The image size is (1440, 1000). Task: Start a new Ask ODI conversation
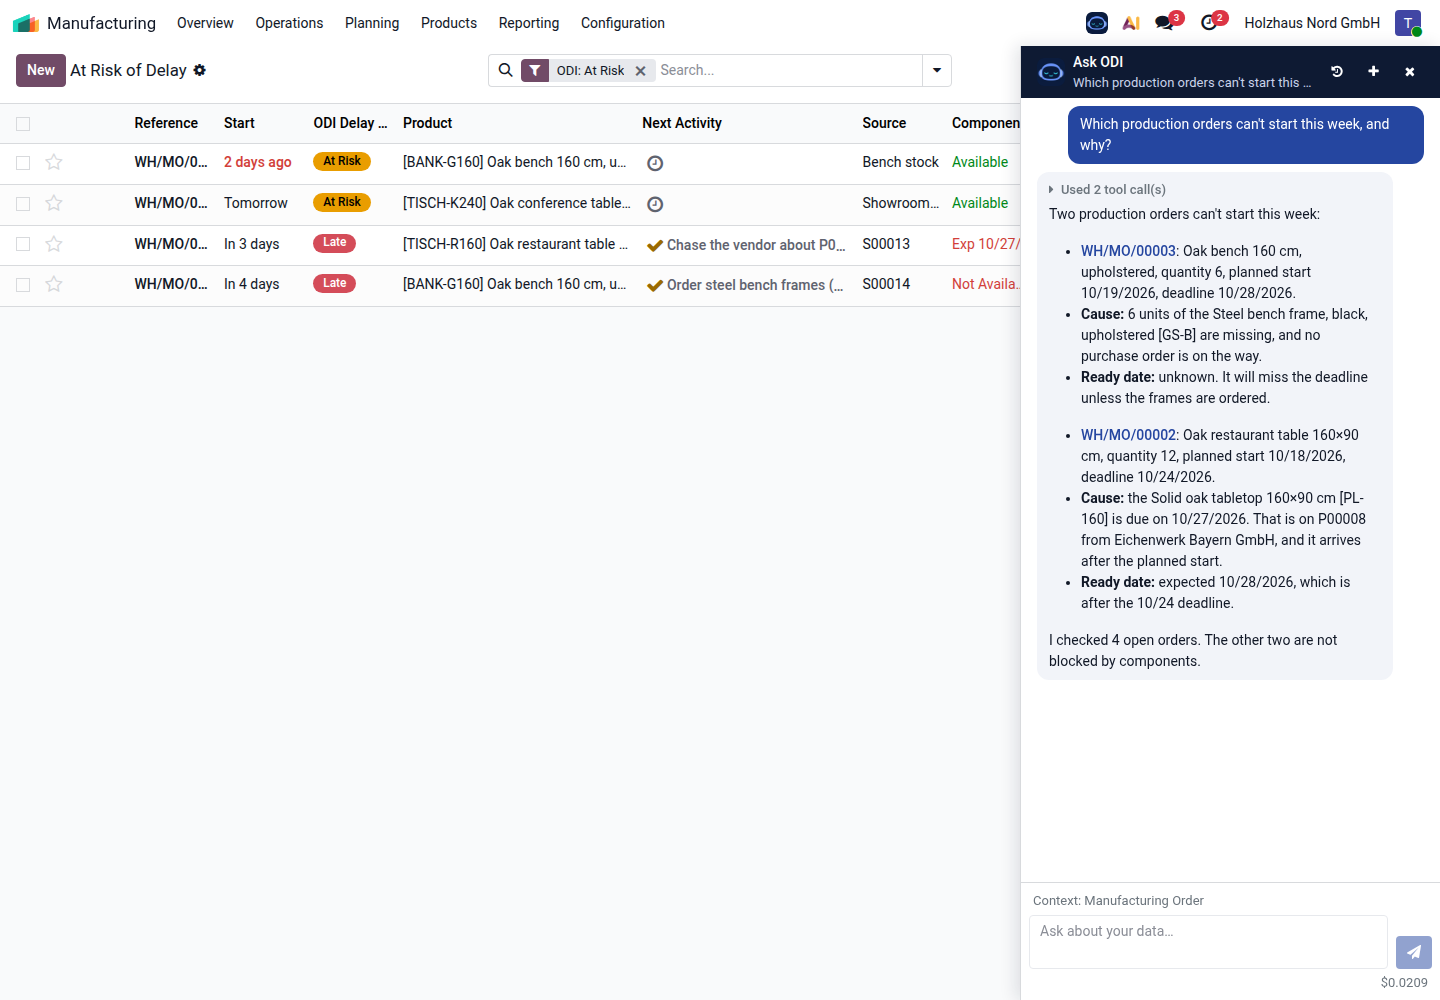pyautogui.click(x=1373, y=71)
